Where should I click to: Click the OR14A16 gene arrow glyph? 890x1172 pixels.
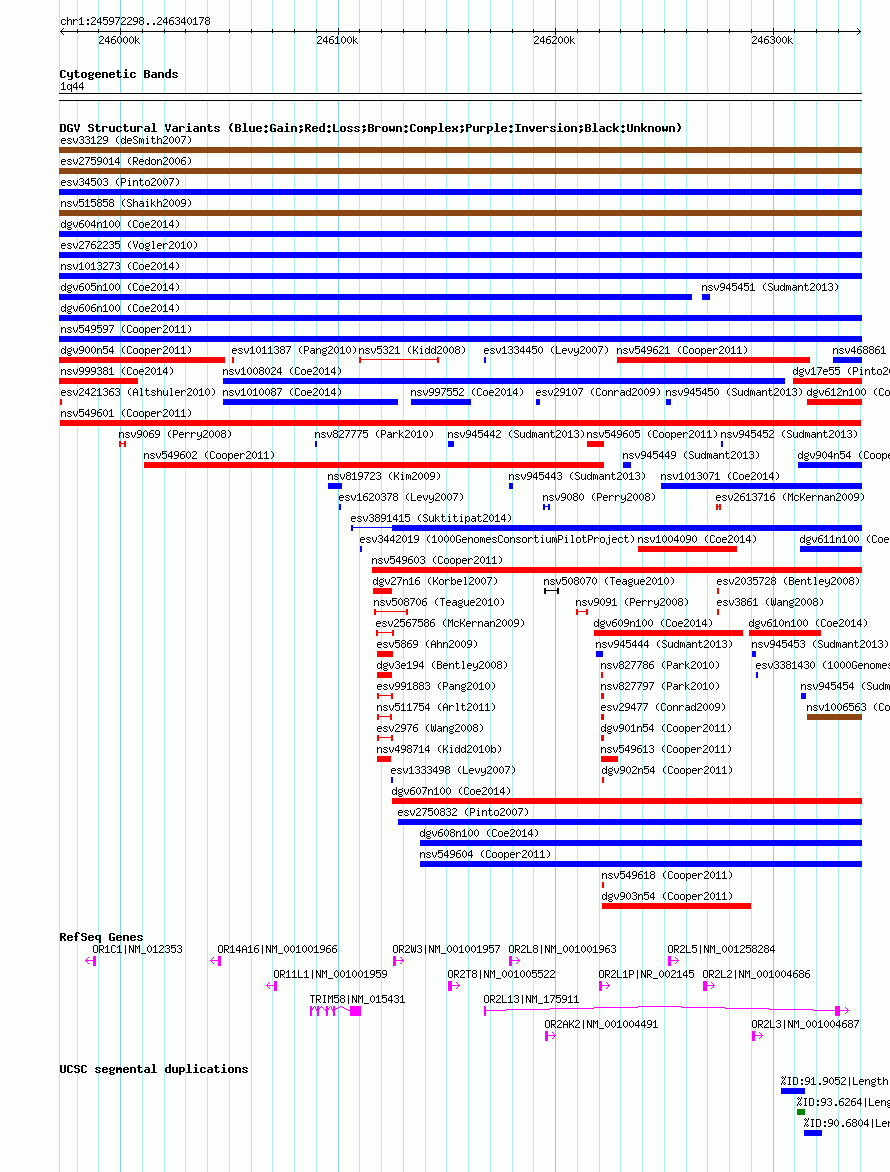click(216, 960)
